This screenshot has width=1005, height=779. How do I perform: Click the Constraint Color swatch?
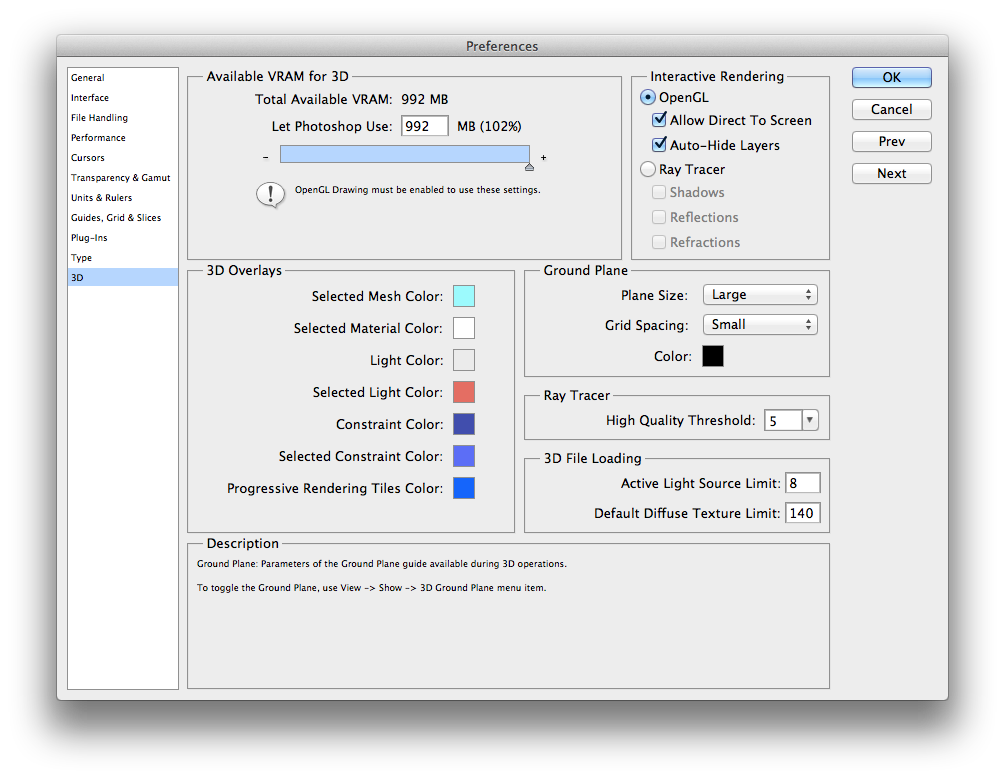[x=464, y=424]
